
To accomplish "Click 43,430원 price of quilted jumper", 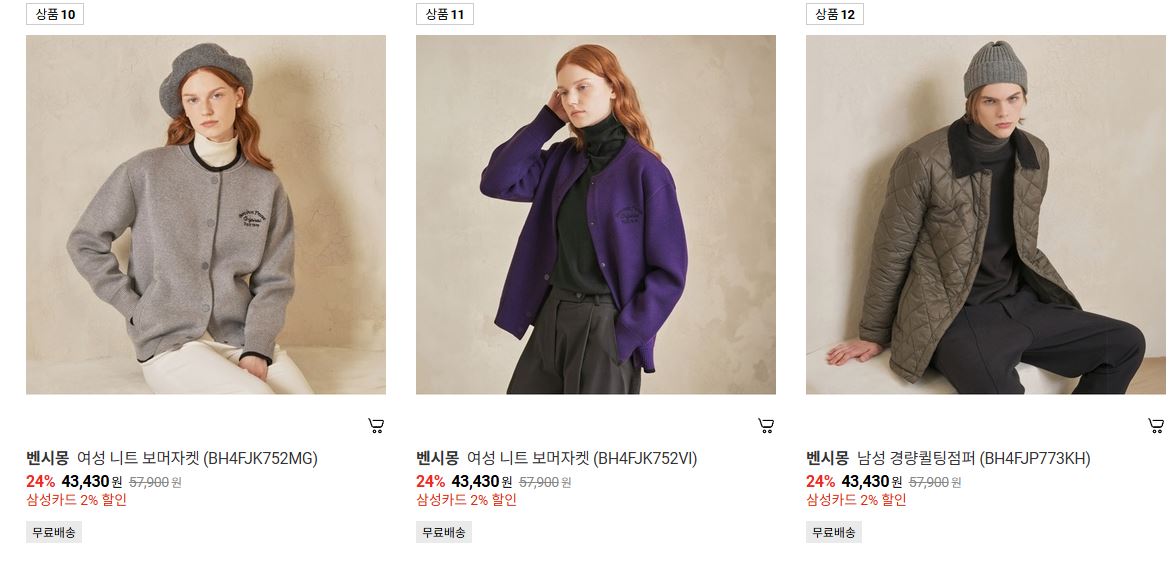I will 872,482.
